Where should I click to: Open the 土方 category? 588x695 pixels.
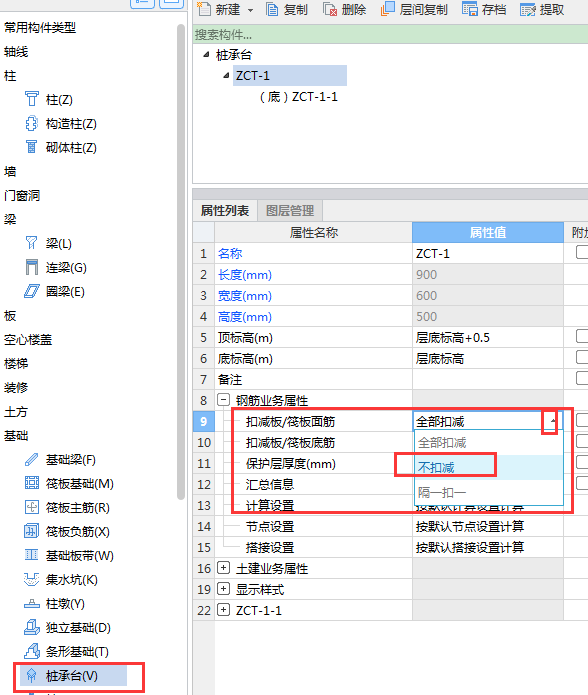click(16, 412)
